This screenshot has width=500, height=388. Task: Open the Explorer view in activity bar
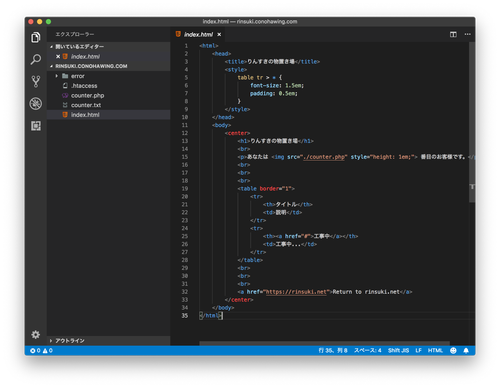click(x=36, y=37)
